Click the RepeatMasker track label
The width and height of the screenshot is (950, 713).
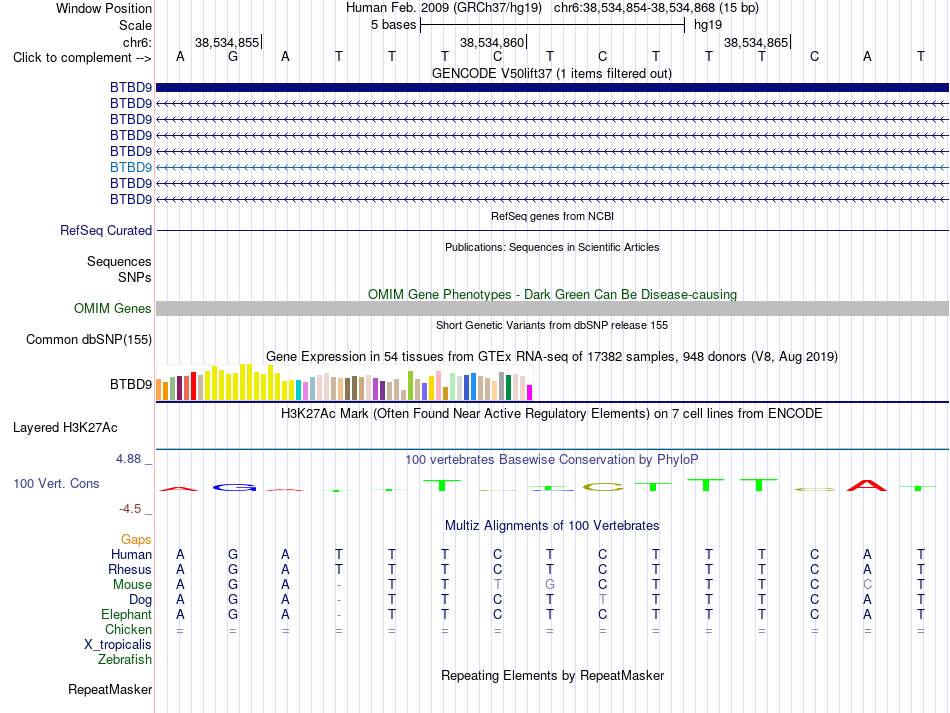[x=110, y=689]
